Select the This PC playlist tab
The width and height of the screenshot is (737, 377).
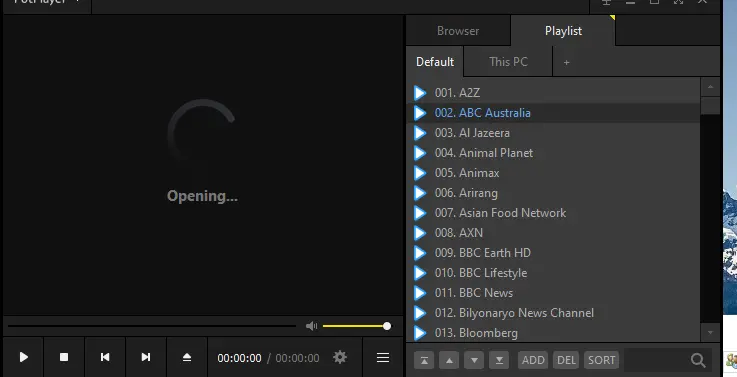coord(508,62)
